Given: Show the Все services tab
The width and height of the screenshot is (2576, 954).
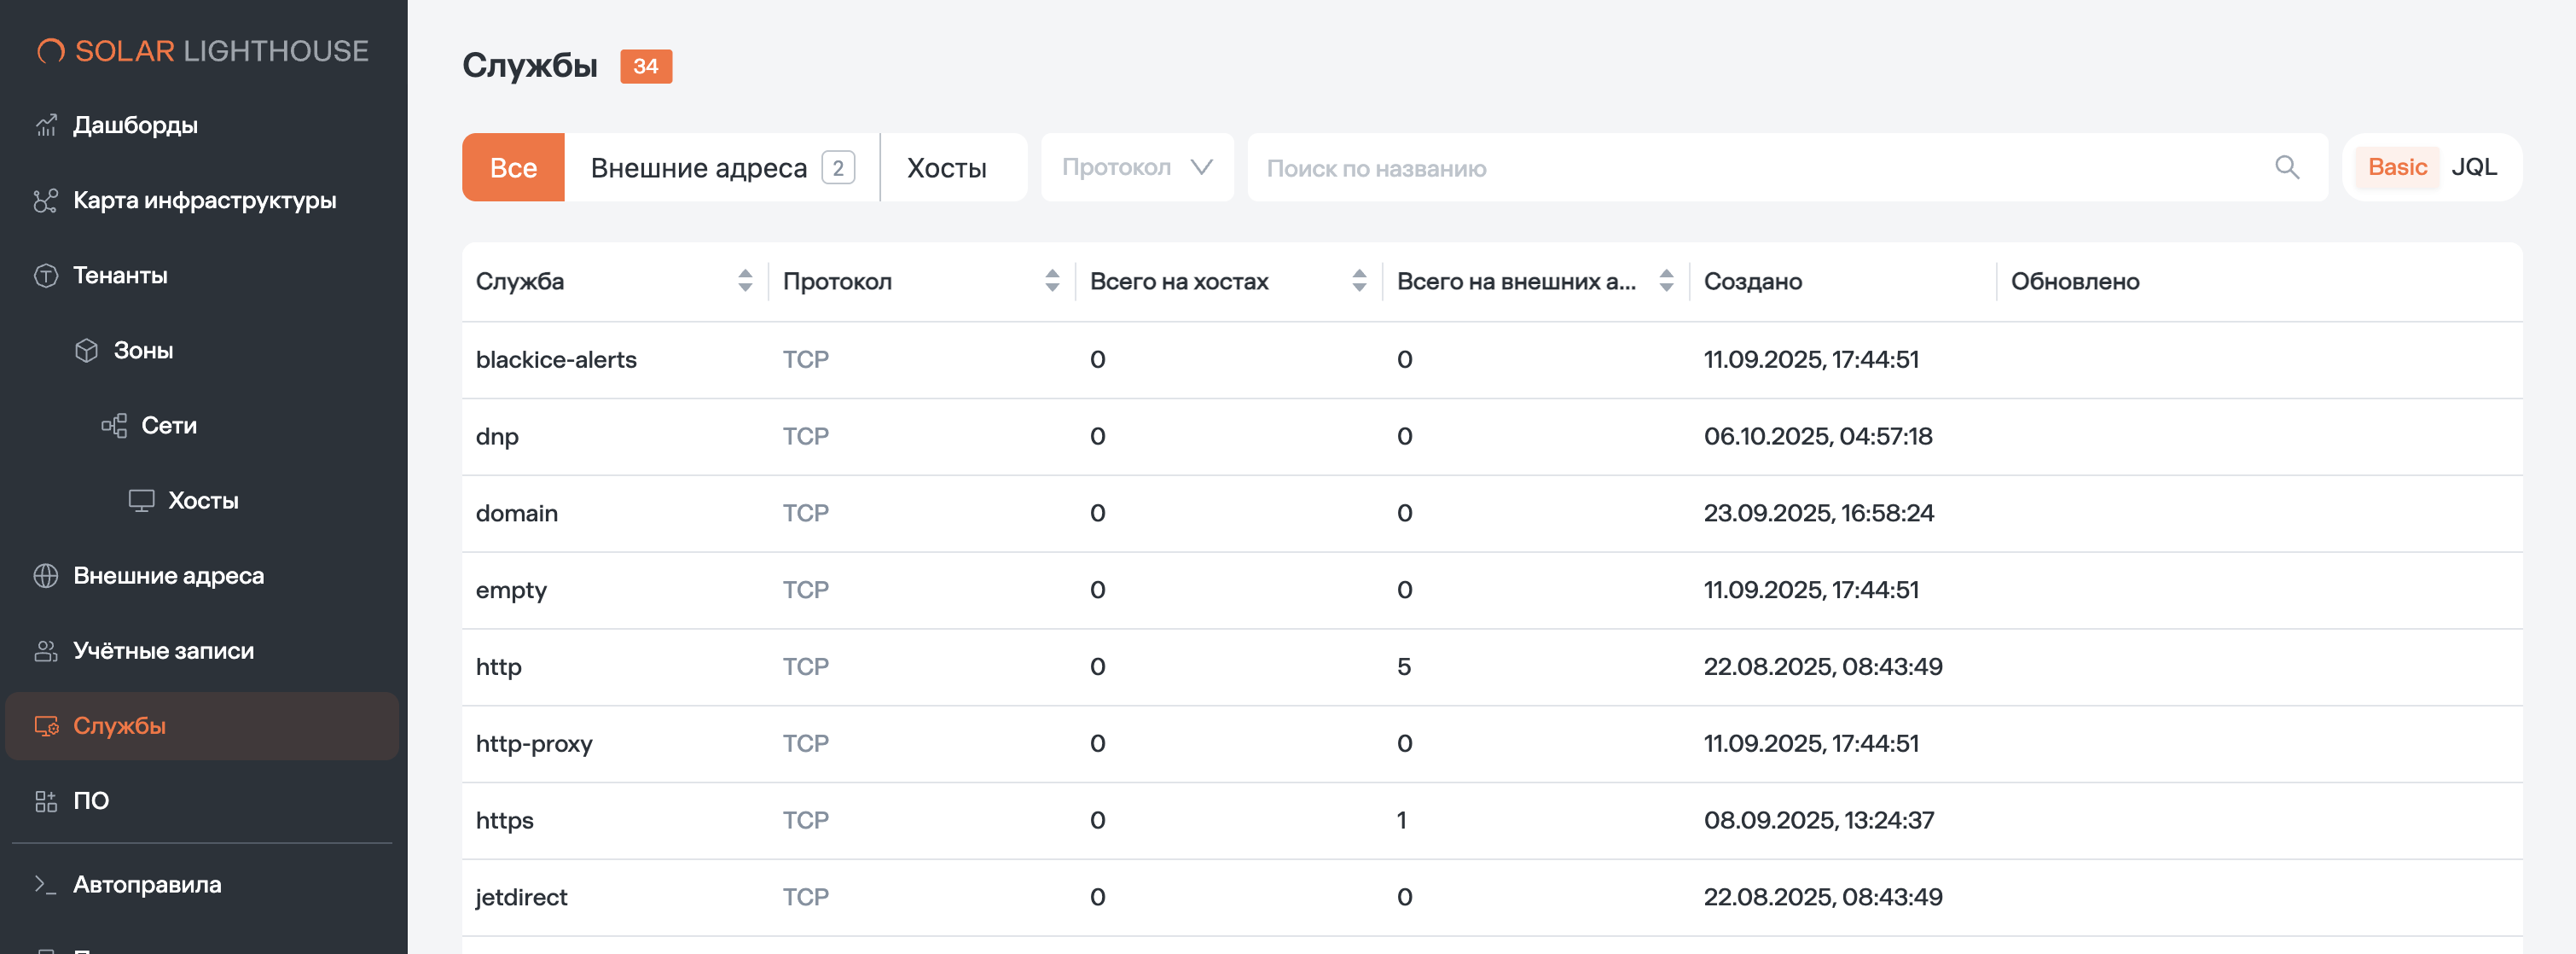Looking at the screenshot, I should pyautogui.click(x=513, y=167).
